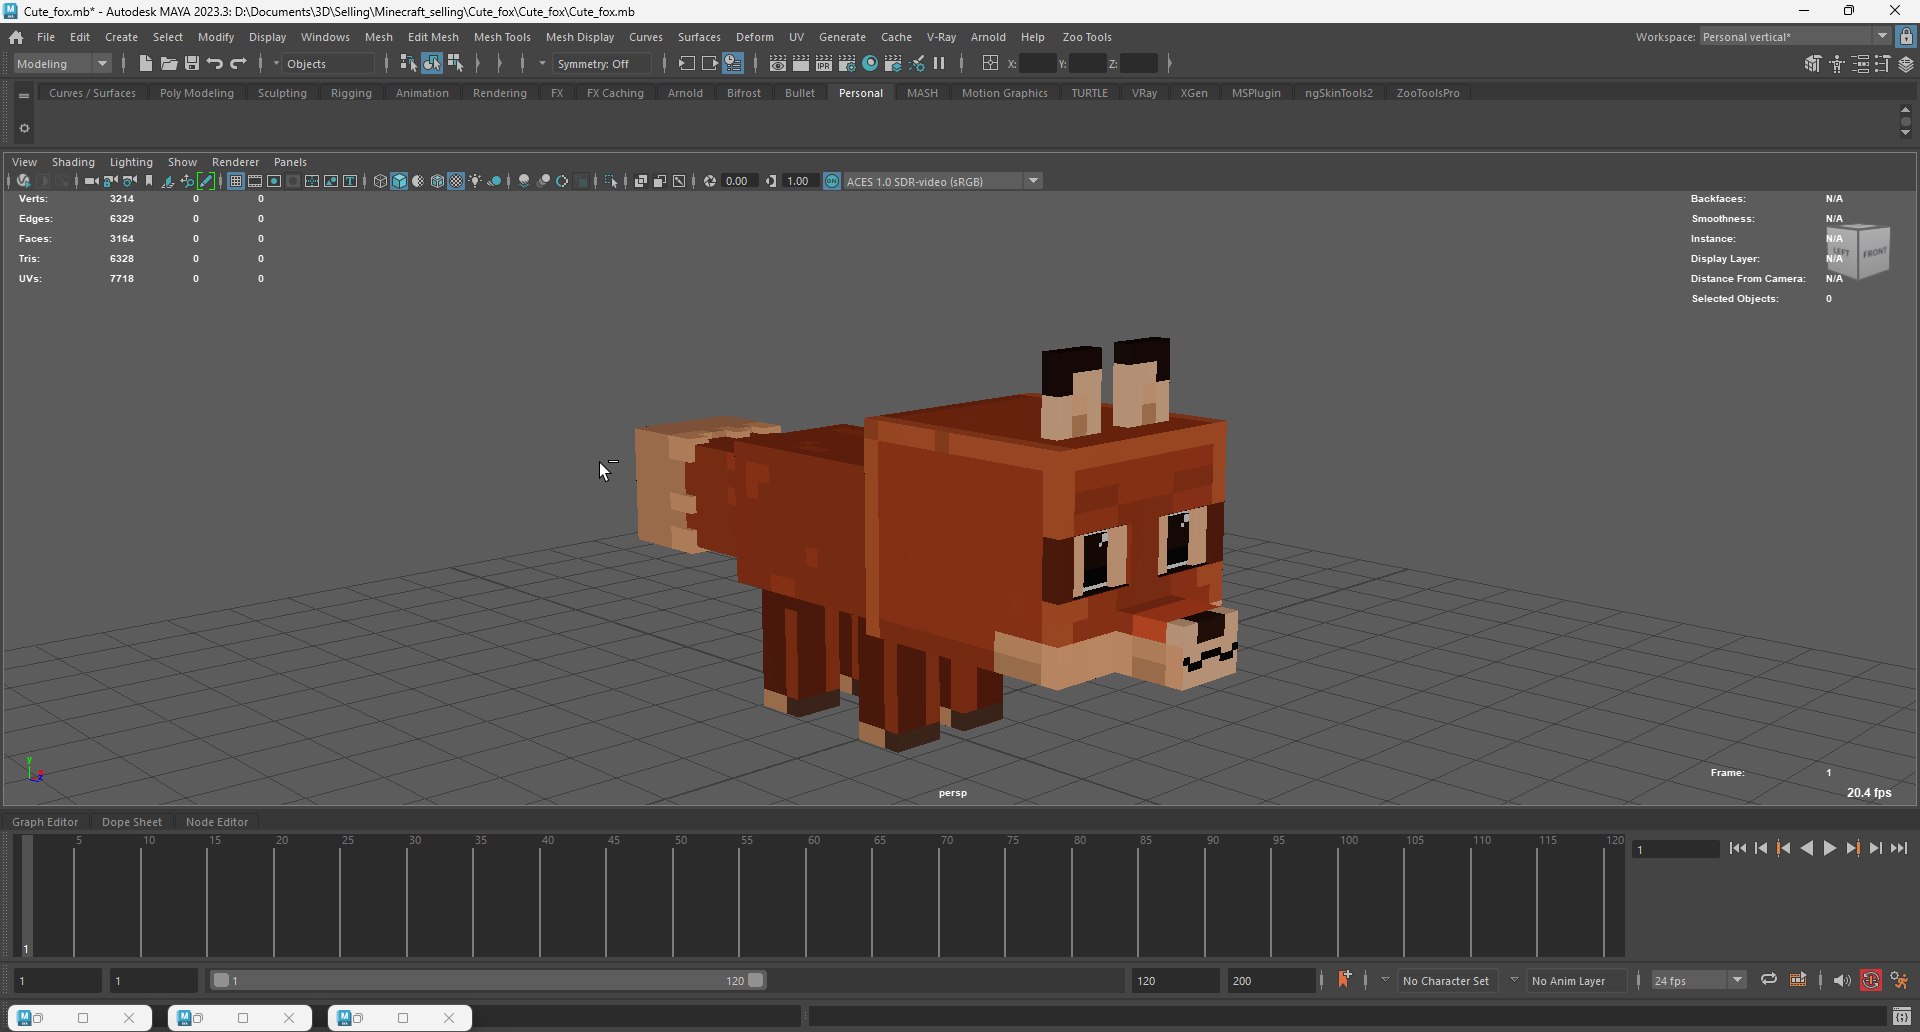
Task: Click the Isolate Select icon
Action: (611, 181)
